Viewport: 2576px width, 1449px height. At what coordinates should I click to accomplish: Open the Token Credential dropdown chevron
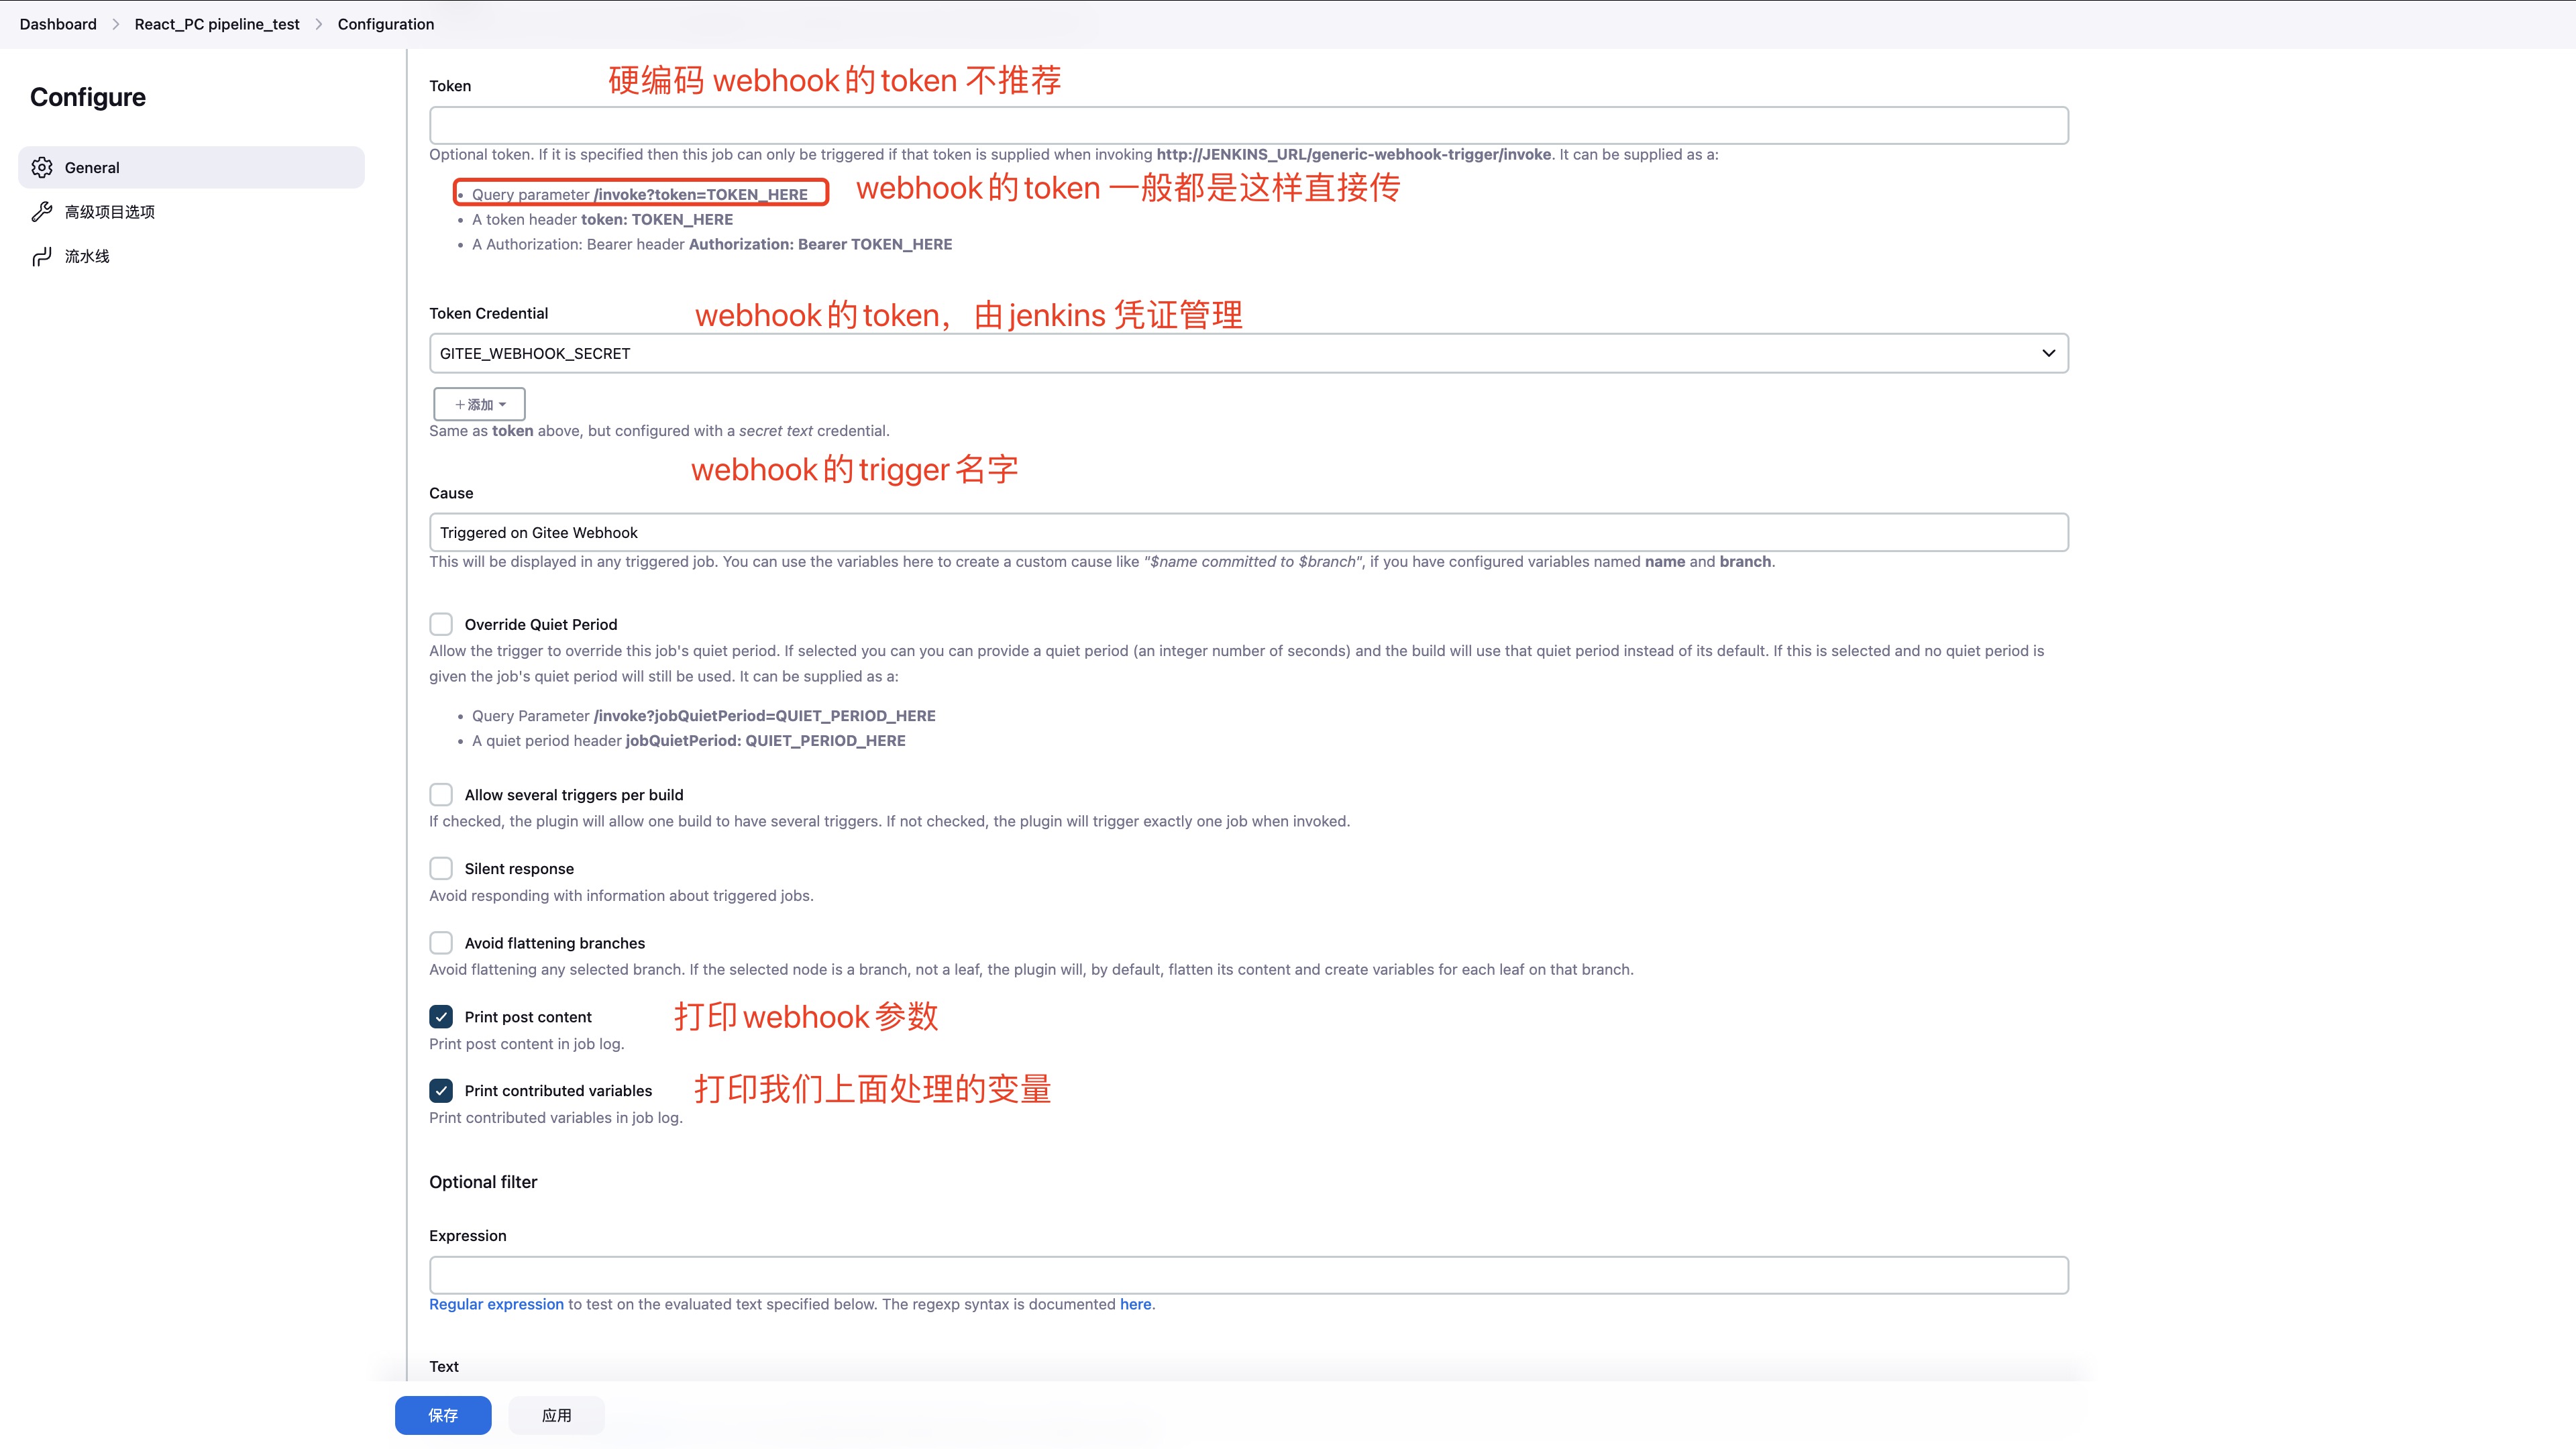2048,353
